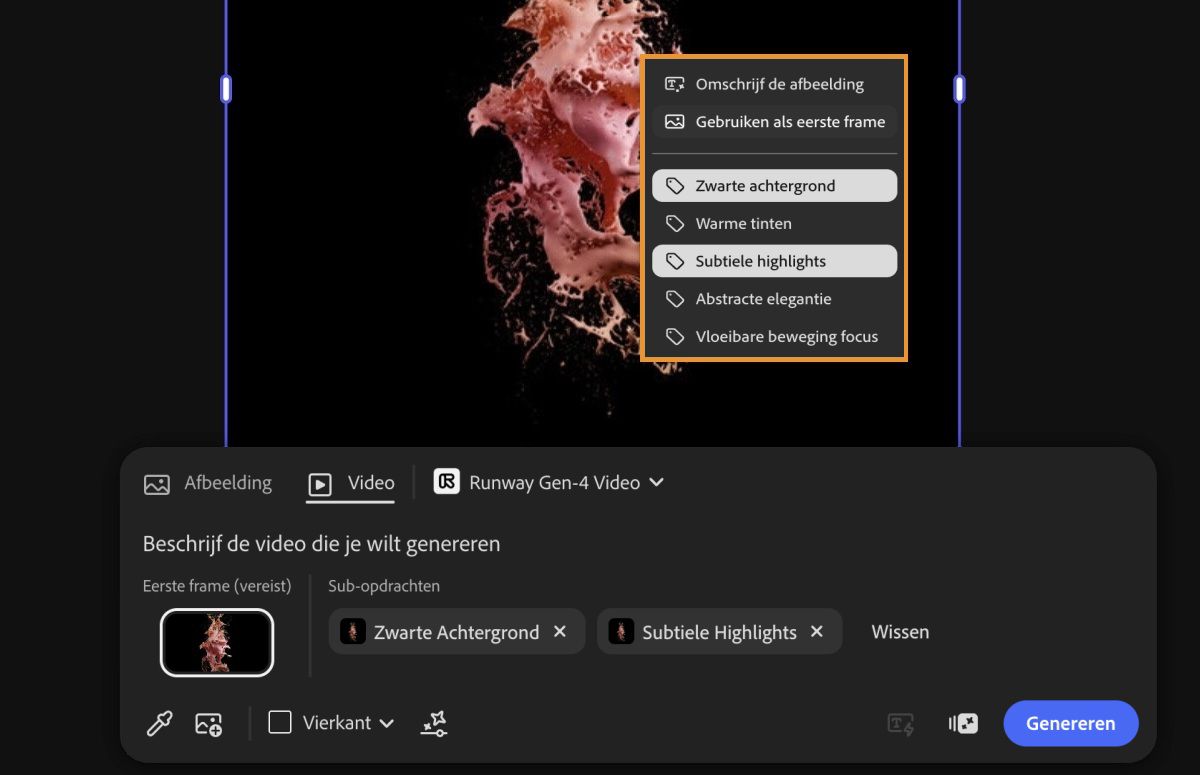Click the square aspect ratio icon
The height and width of the screenshot is (775, 1200).
coord(280,722)
